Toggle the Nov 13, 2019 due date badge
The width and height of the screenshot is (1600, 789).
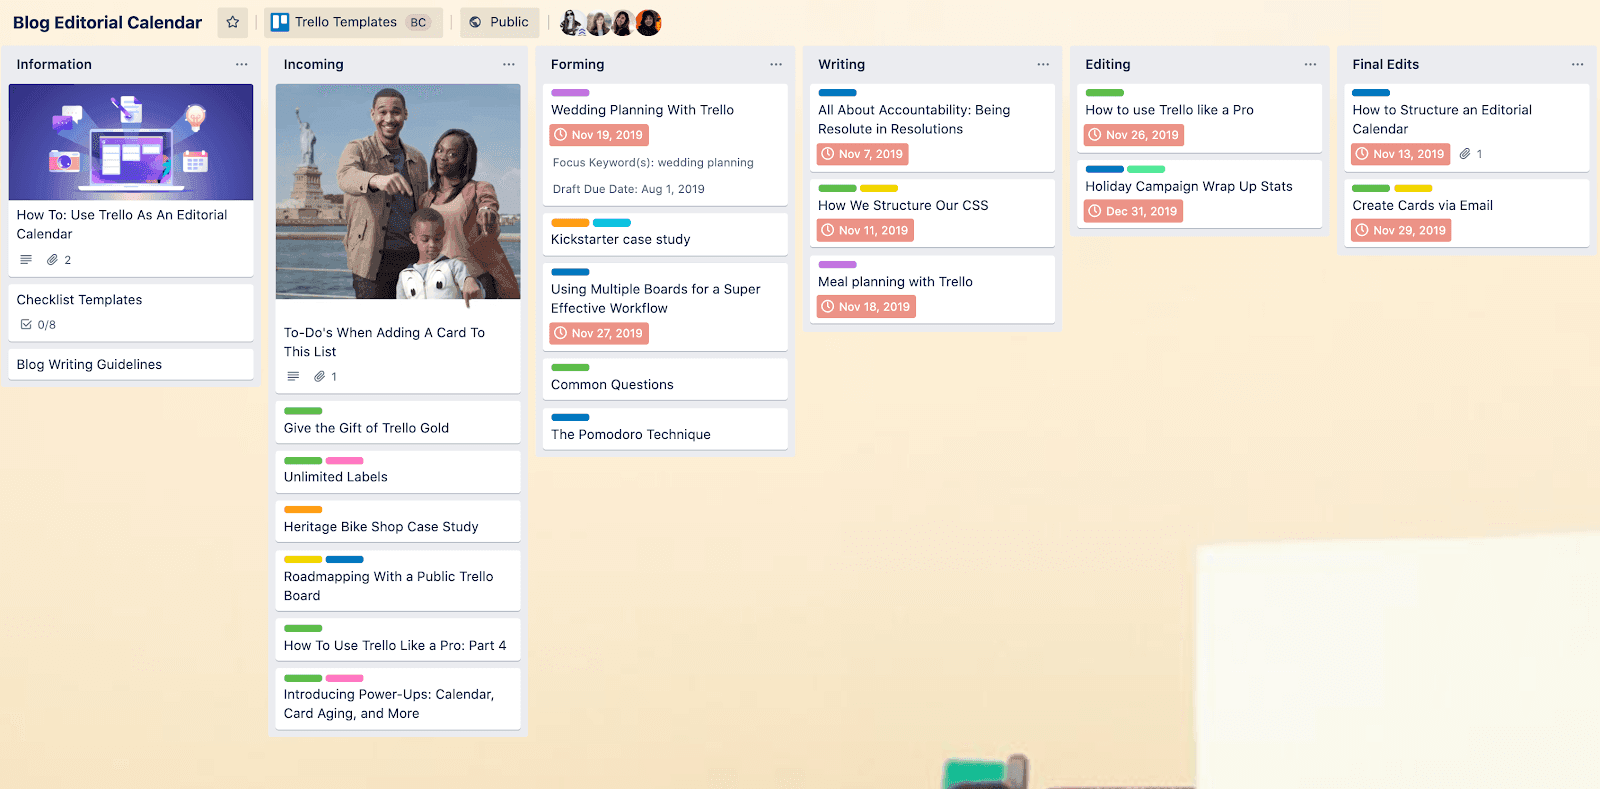click(1401, 154)
